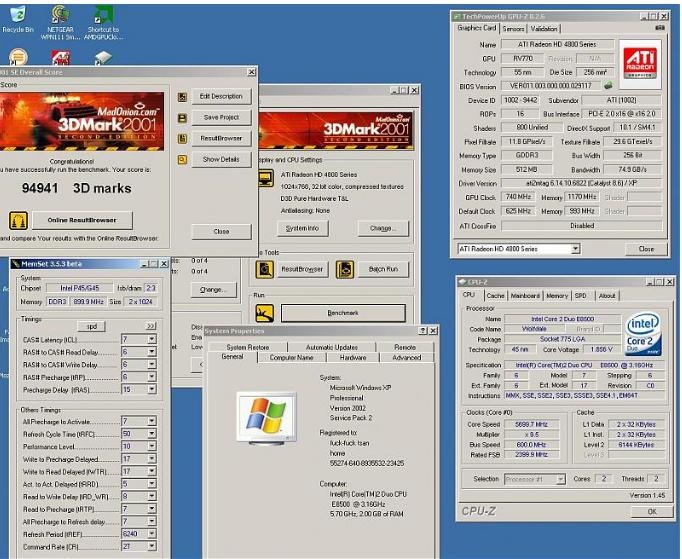Switch to the Mainboard tab in CPU-Z

525,296
